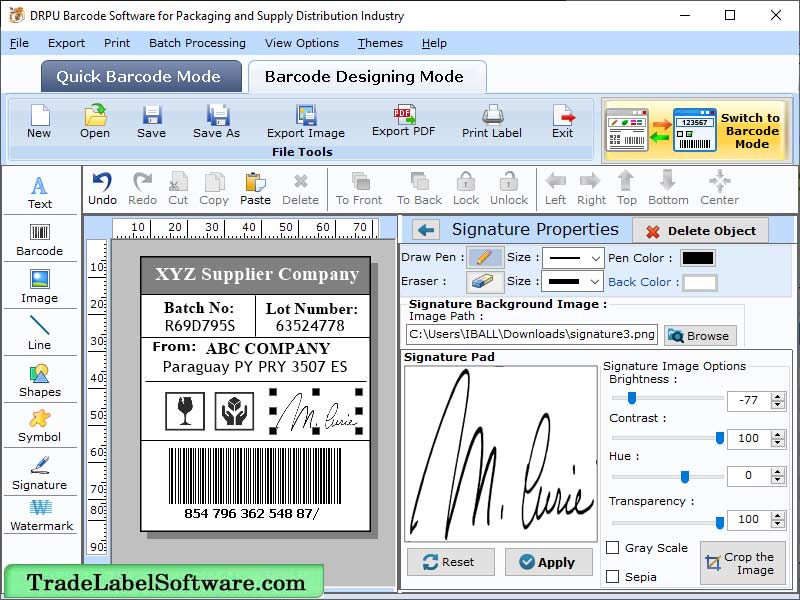Screen dimensions: 800x600
Task: Click the Brightness slider handle
Action: (632, 398)
